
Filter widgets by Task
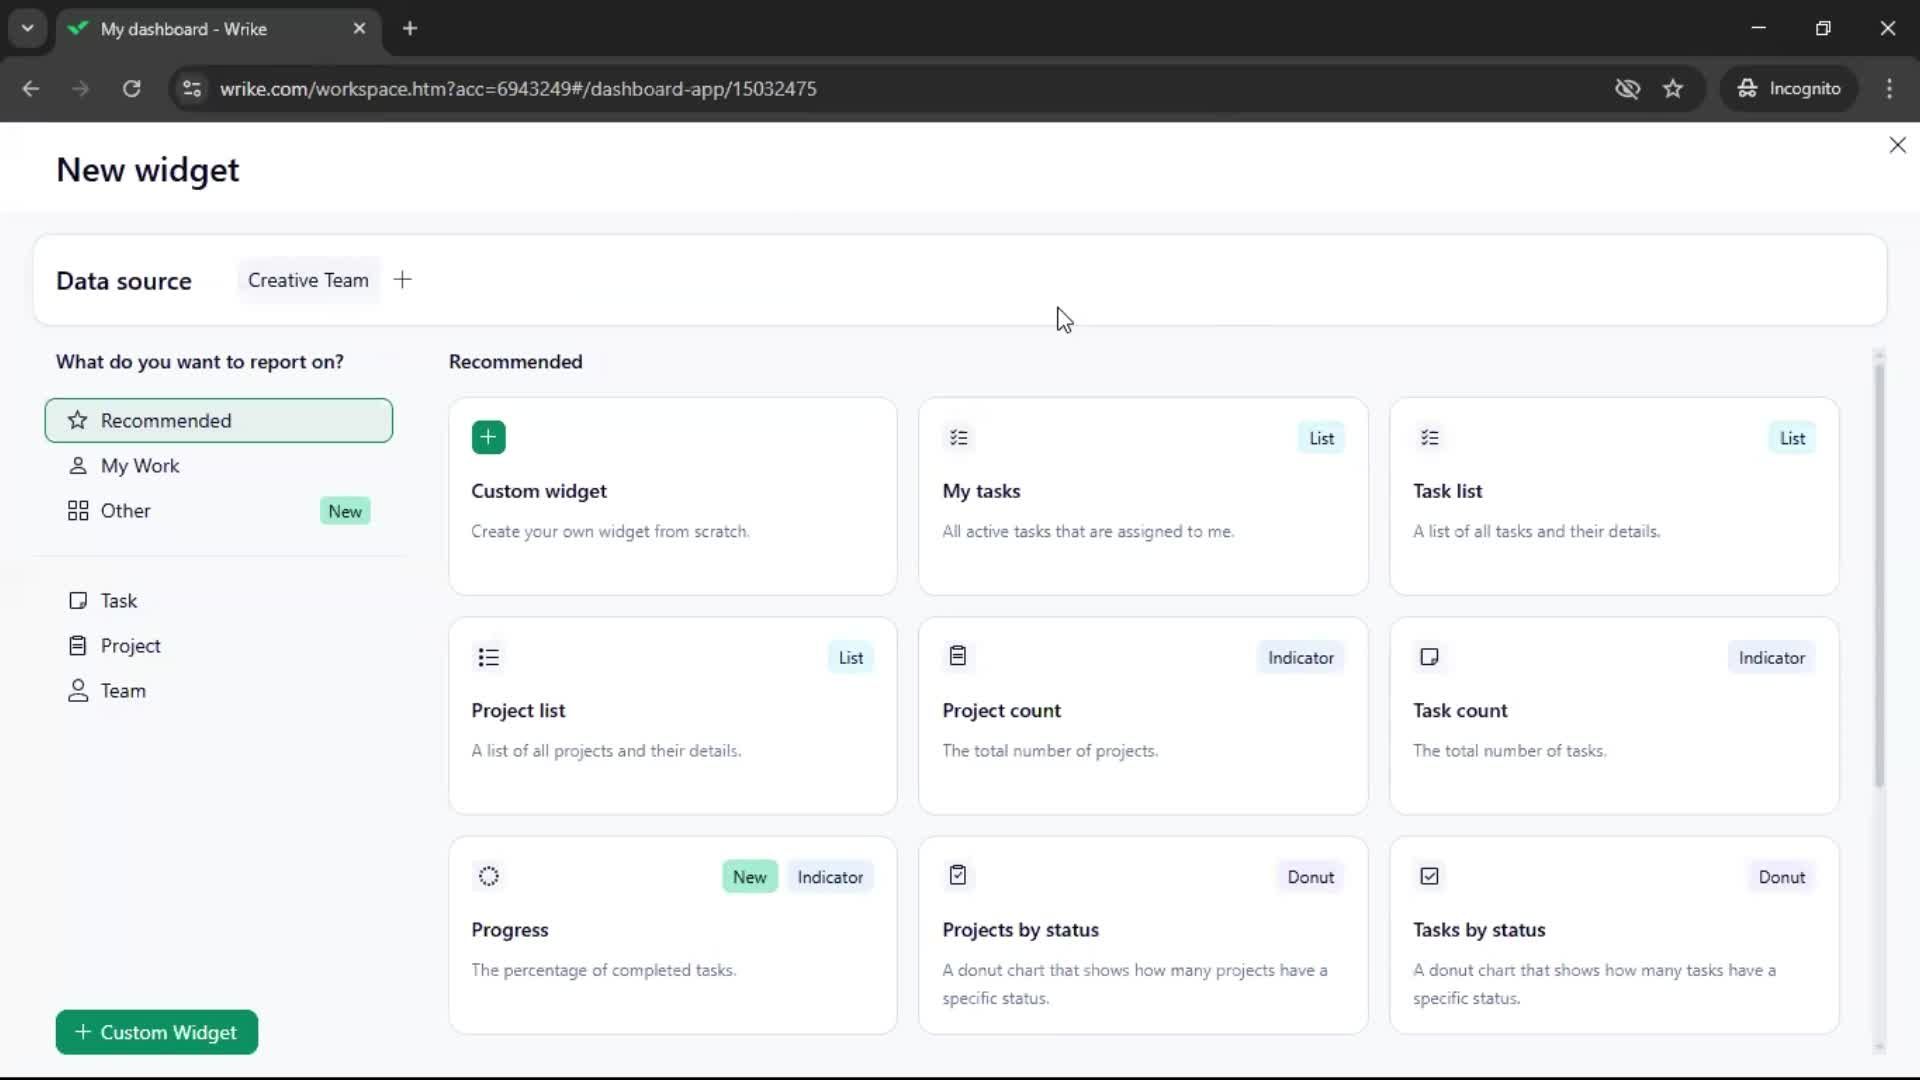pyautogui.click(x=218, y=600)
